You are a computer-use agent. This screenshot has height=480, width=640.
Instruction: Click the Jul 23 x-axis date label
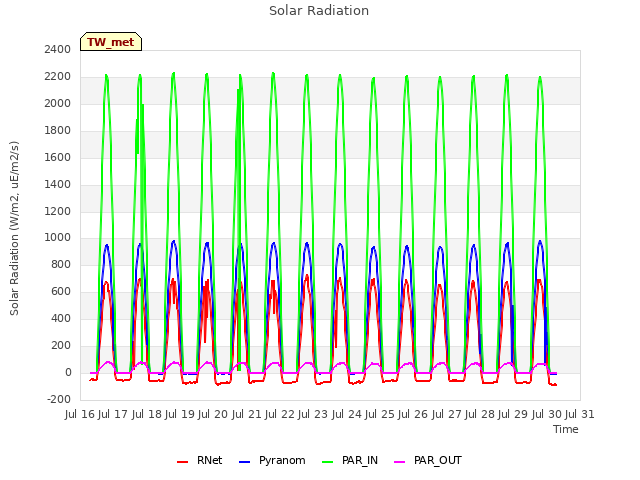pyautogui.click(x=313, y=414)
